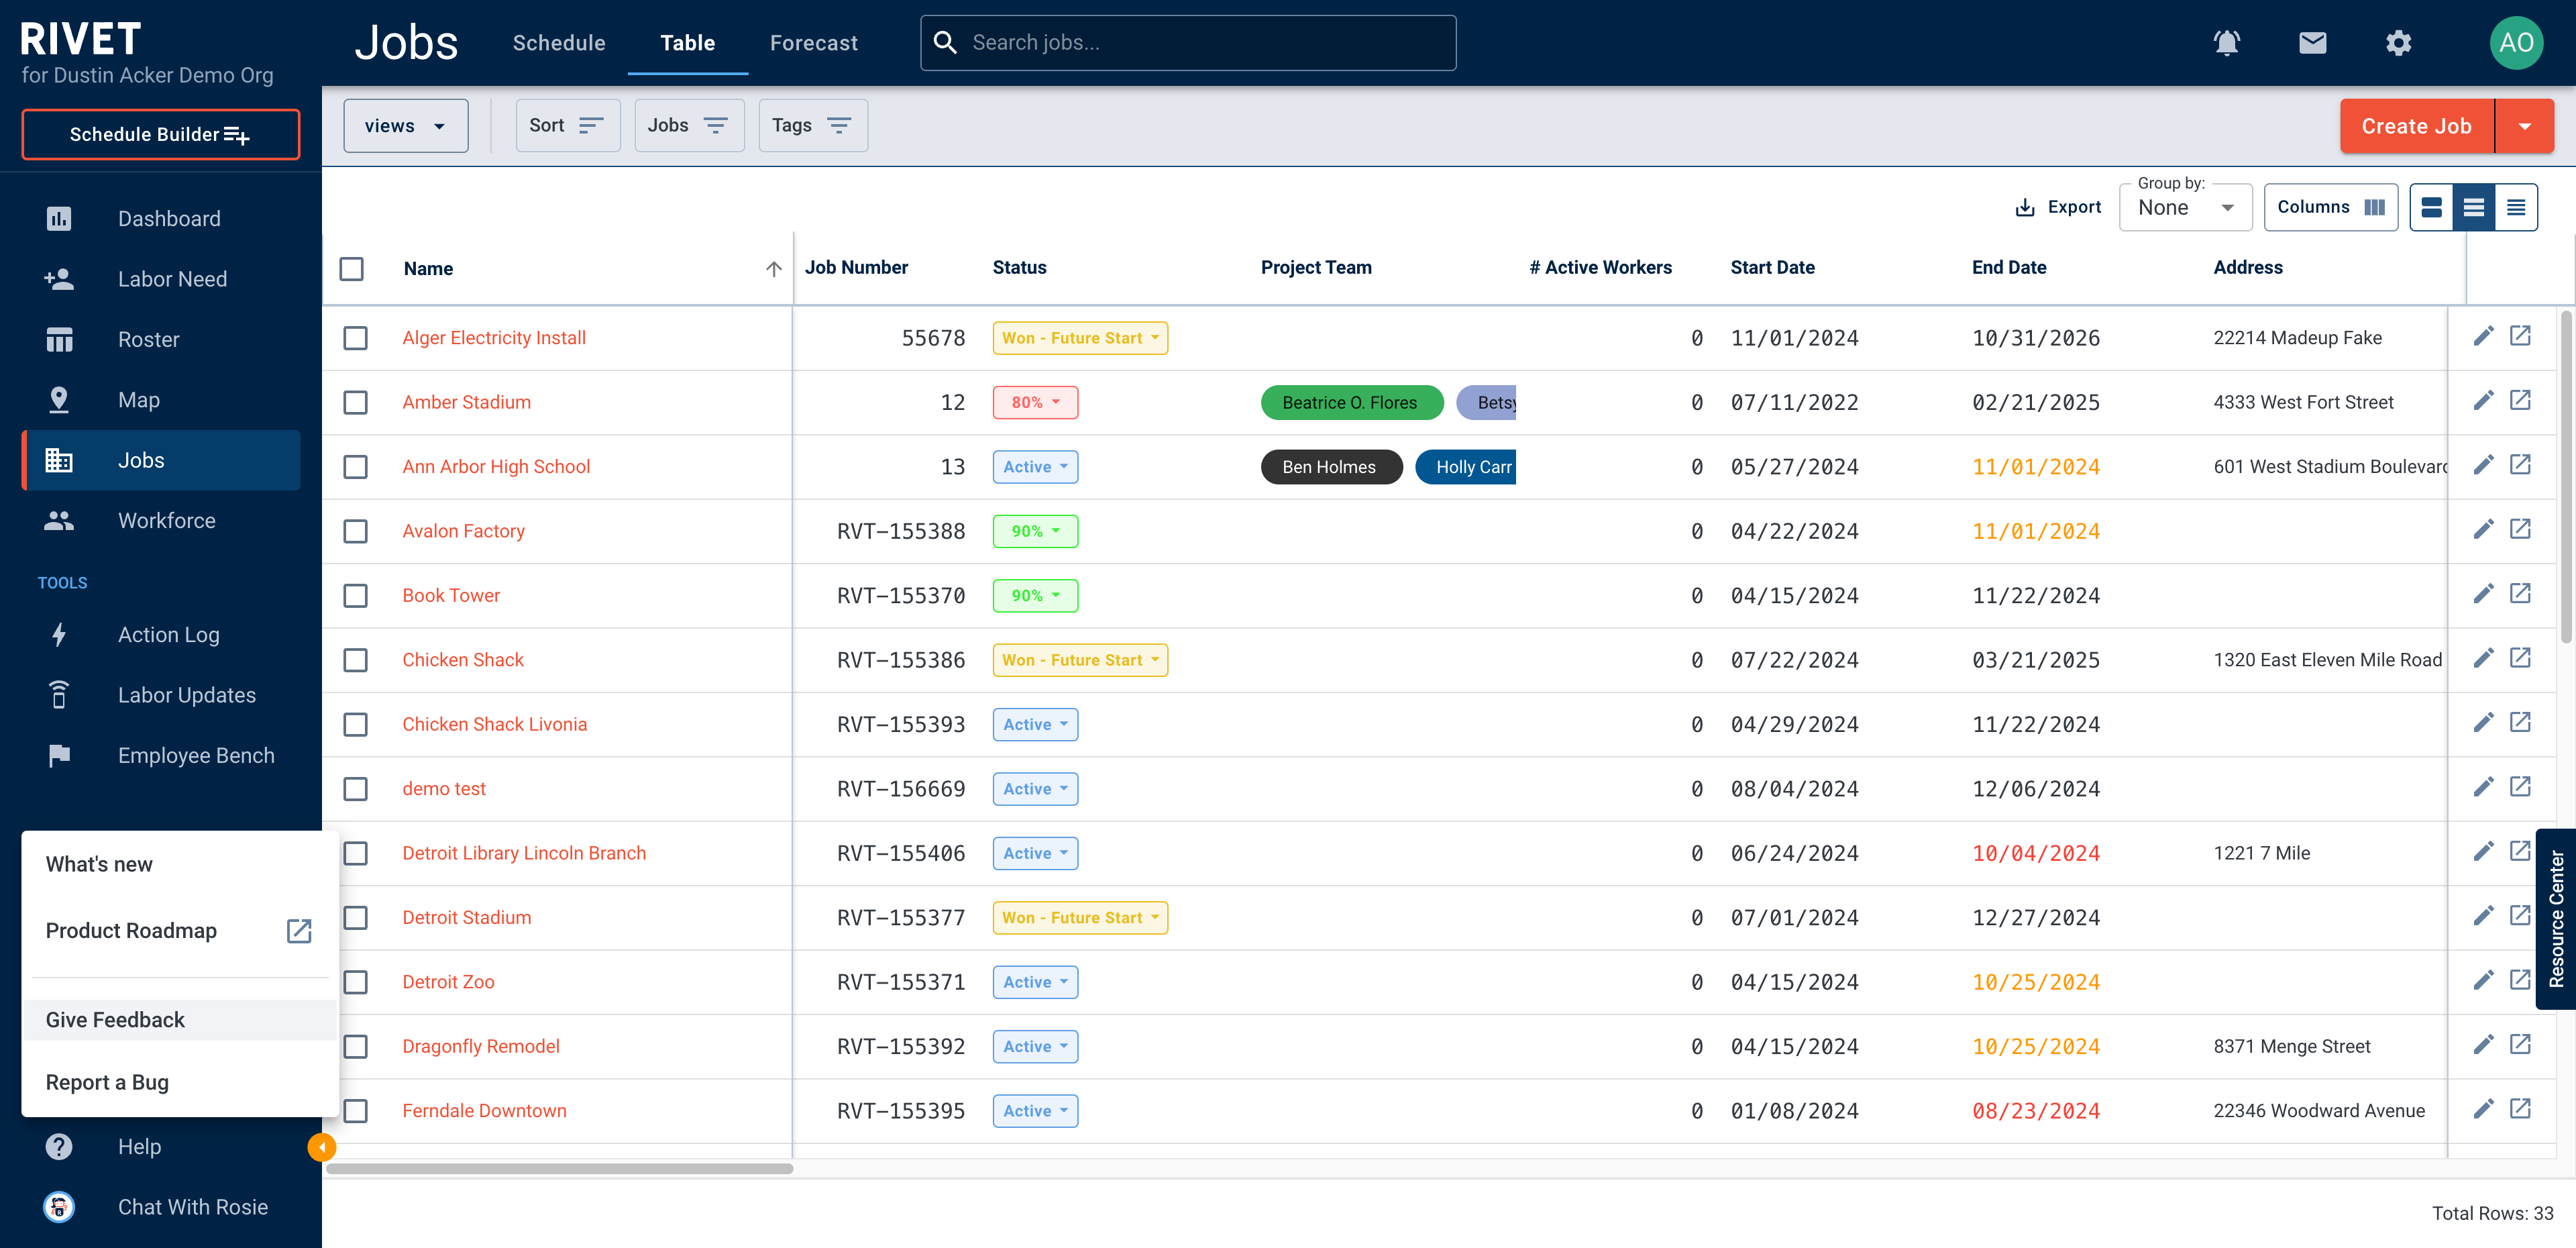Click the Create Job button

2417,126
